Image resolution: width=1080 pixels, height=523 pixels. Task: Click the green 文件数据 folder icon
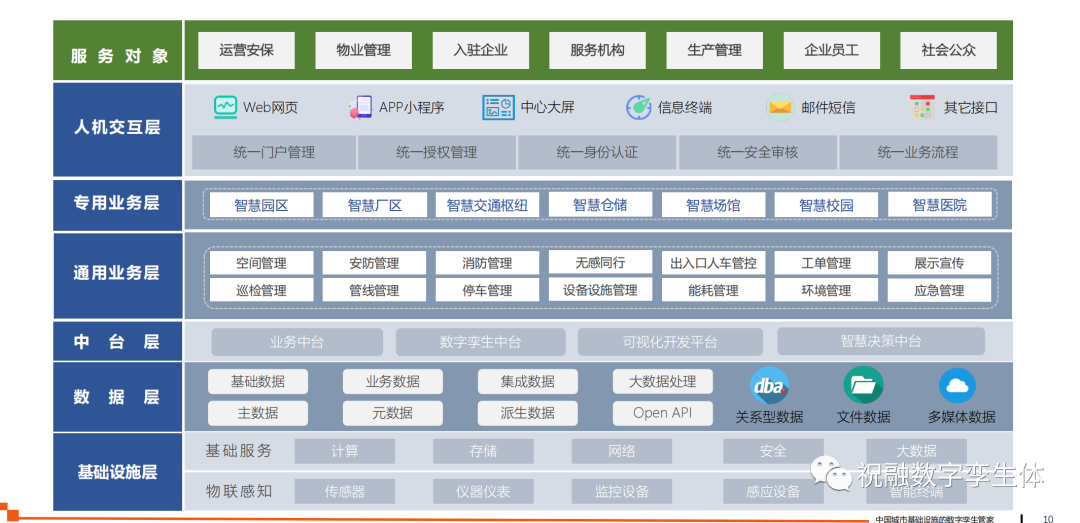pyautogui.click(x=862, y=386)
